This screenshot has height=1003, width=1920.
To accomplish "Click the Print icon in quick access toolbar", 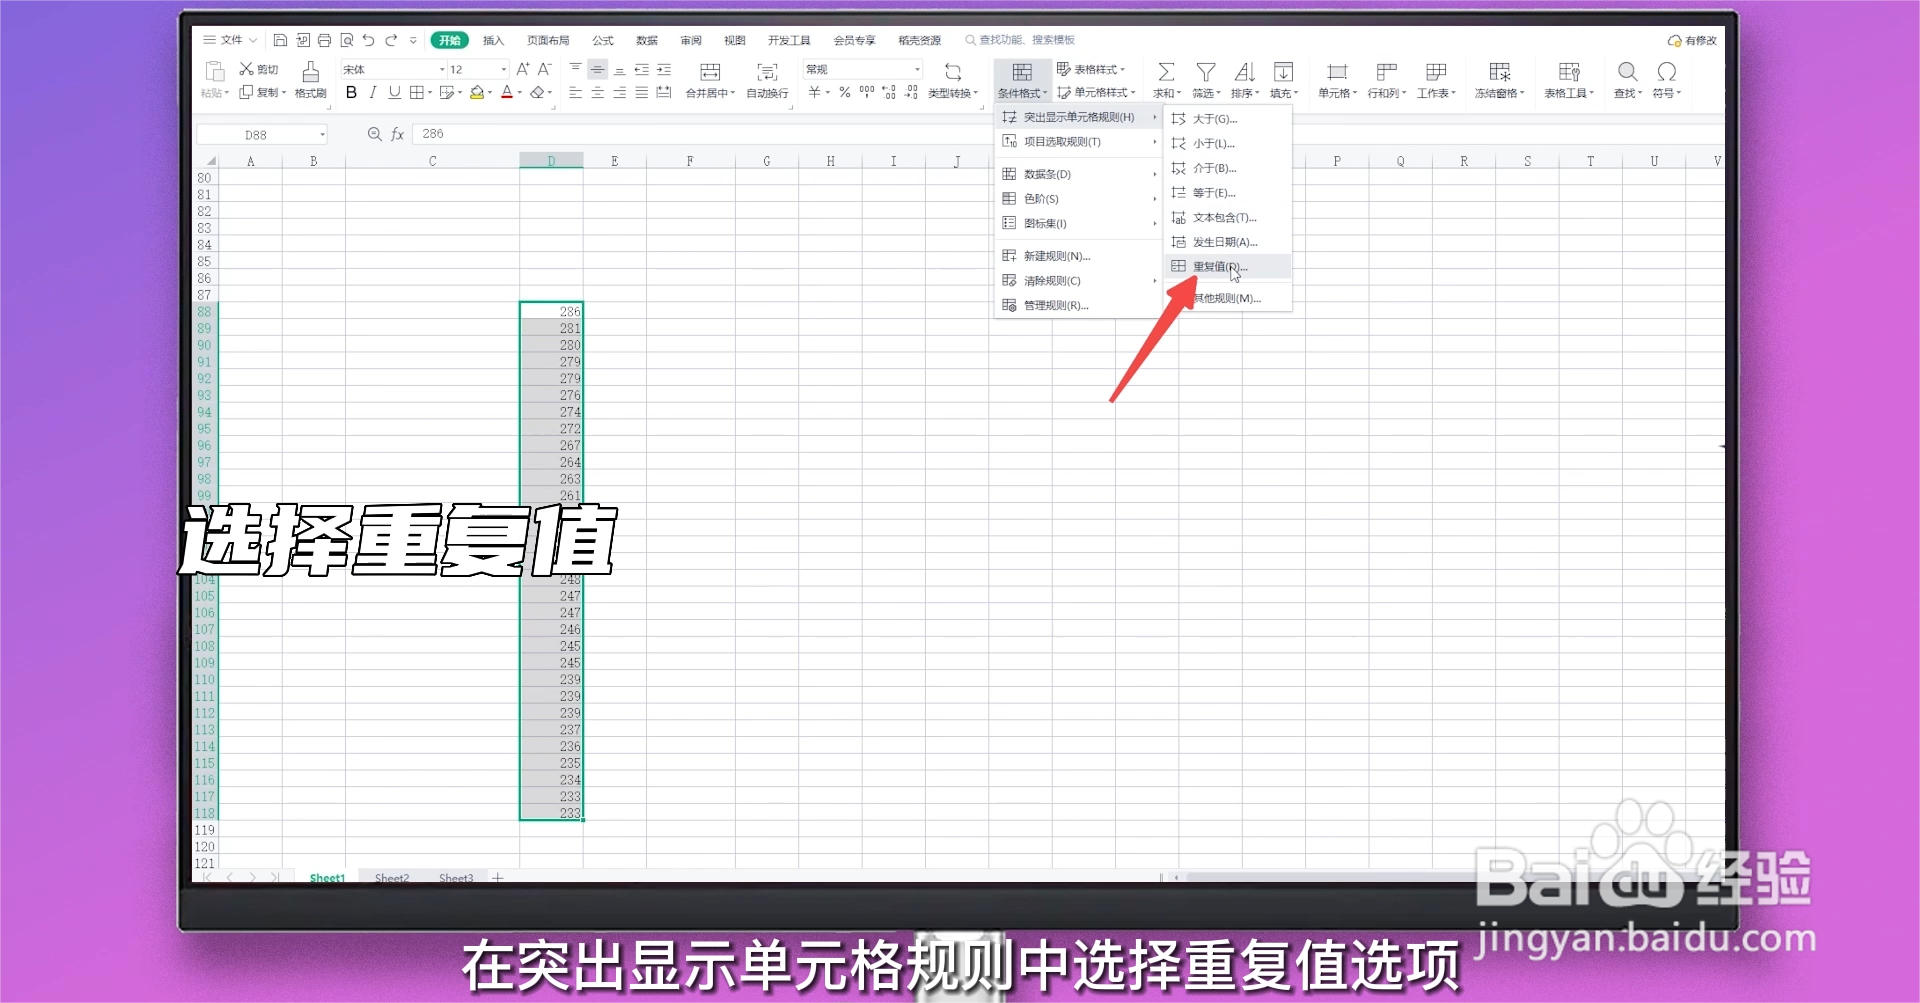I will click(324, 40).
